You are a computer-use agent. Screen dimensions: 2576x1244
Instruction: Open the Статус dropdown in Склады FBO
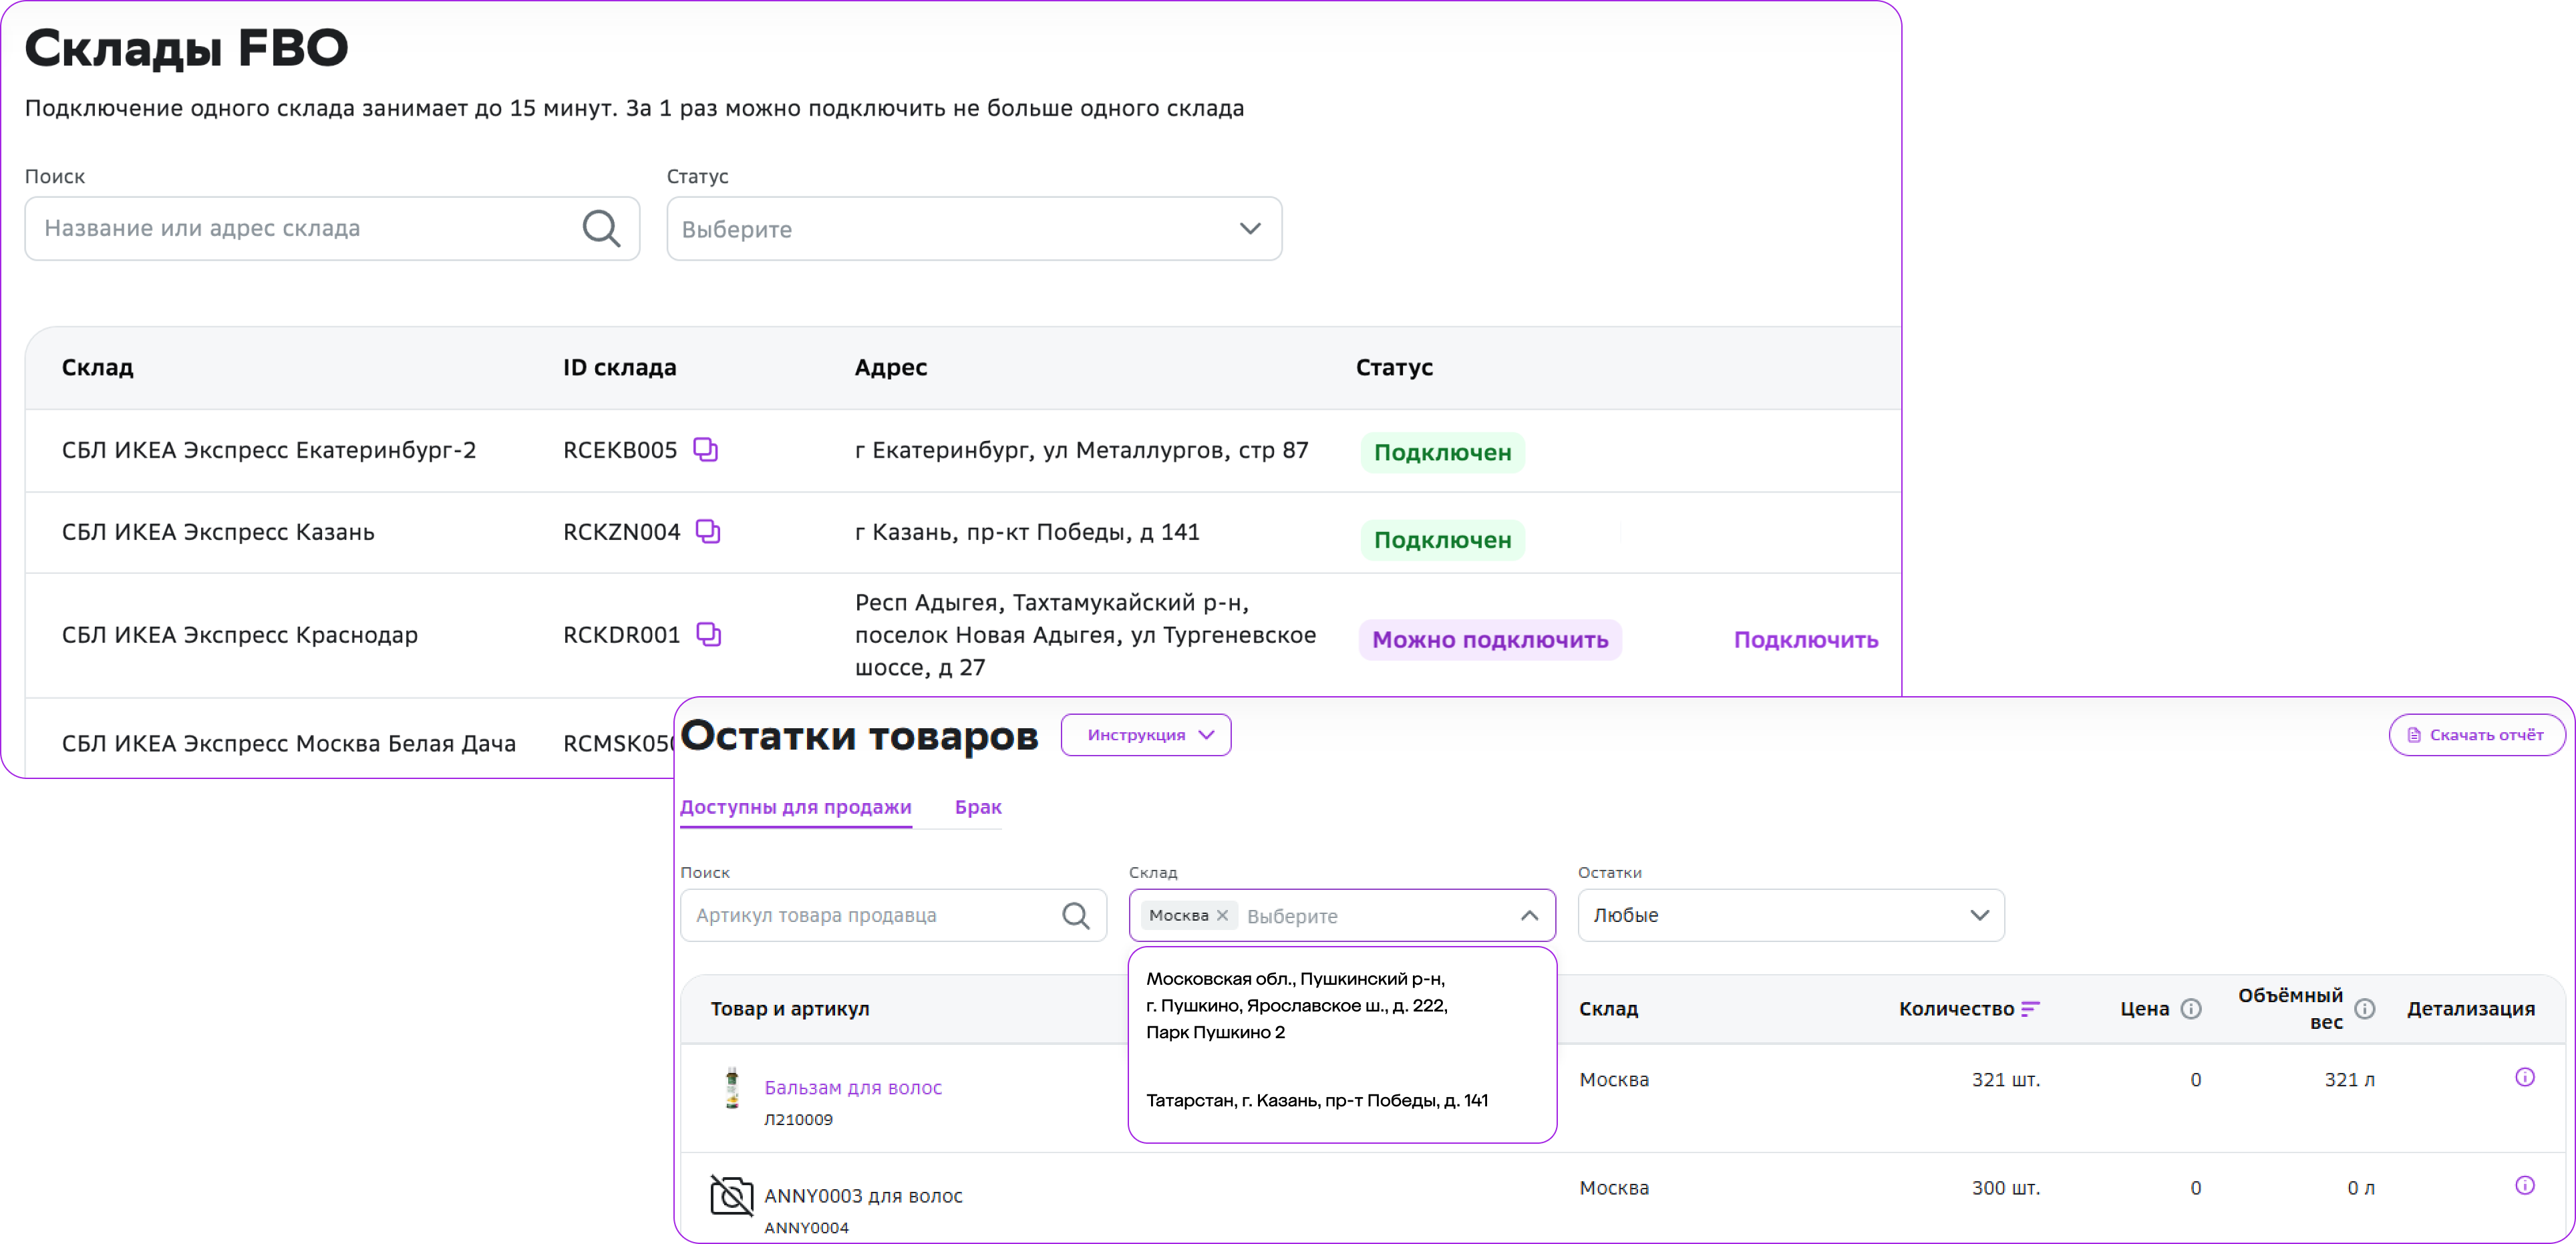[974, 229]
